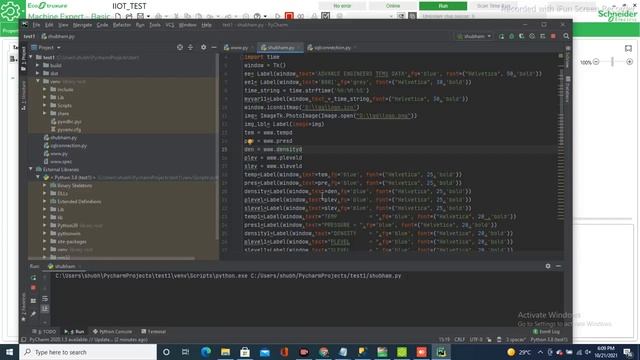Open Cortana circle on taskbar

point(166,352)
